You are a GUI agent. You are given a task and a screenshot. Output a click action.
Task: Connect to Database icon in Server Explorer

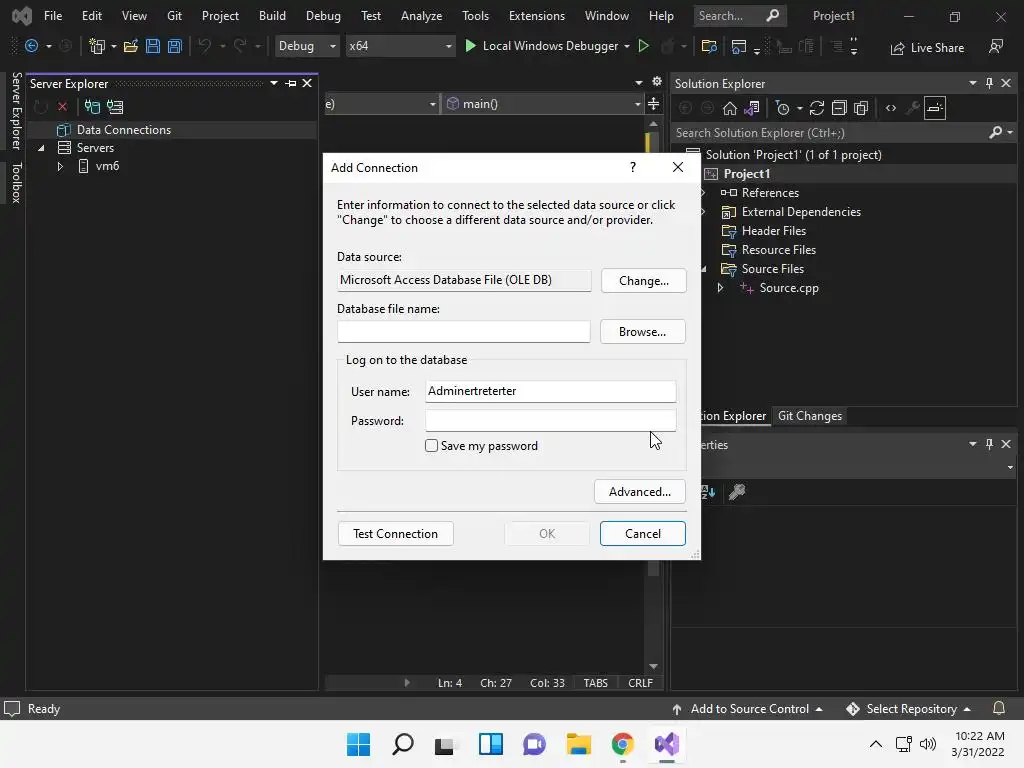tap(92, 106)
